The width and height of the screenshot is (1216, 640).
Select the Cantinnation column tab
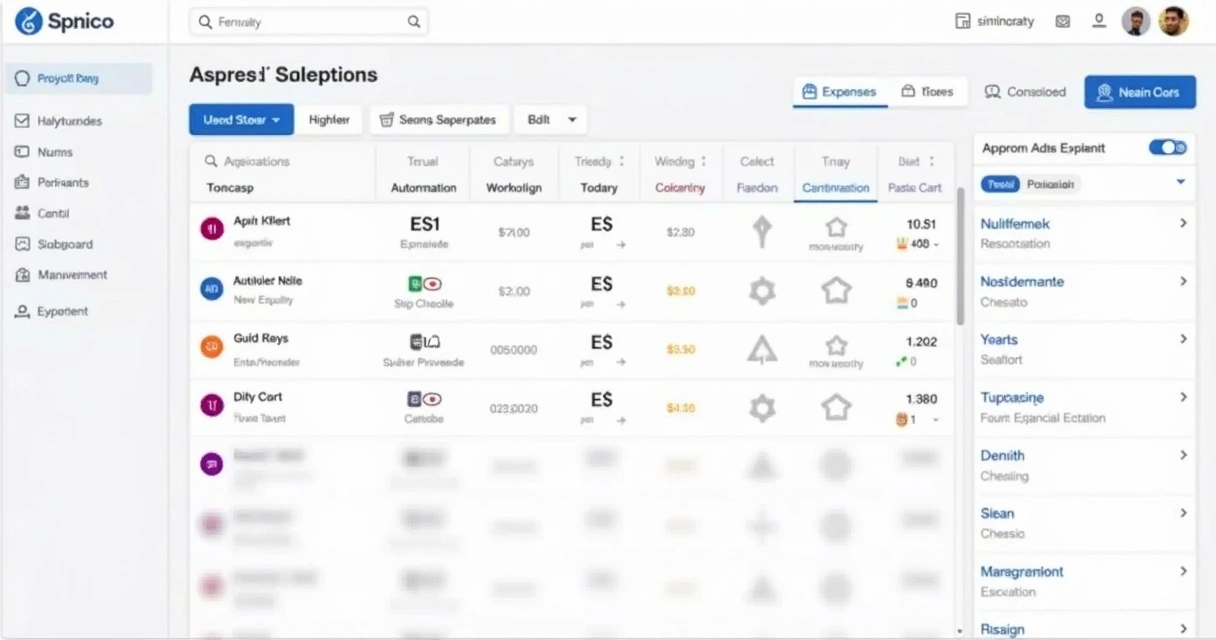836,188
